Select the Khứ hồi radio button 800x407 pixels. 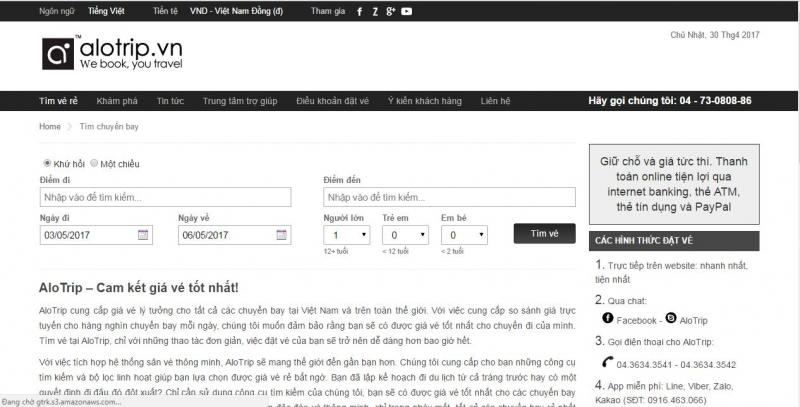(47, 163)
